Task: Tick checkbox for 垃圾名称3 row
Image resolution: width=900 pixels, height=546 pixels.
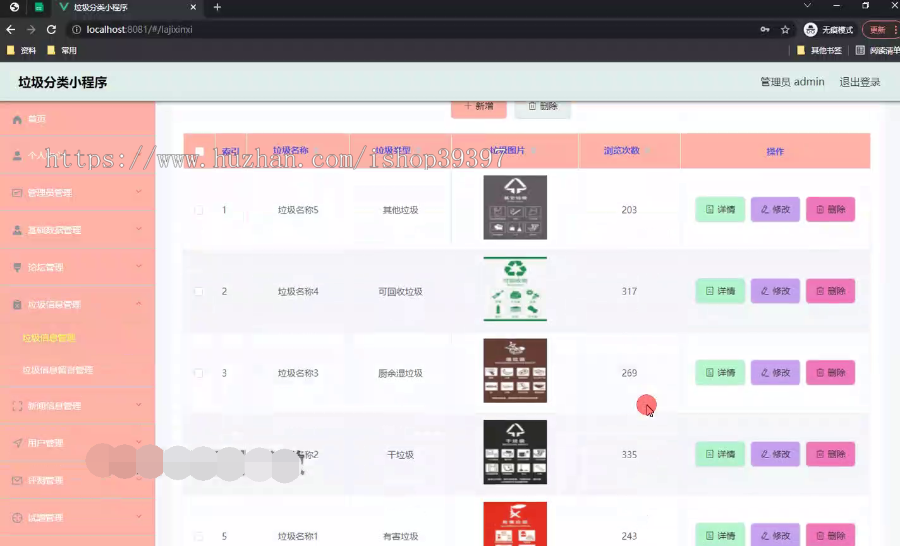Action: 199,373
